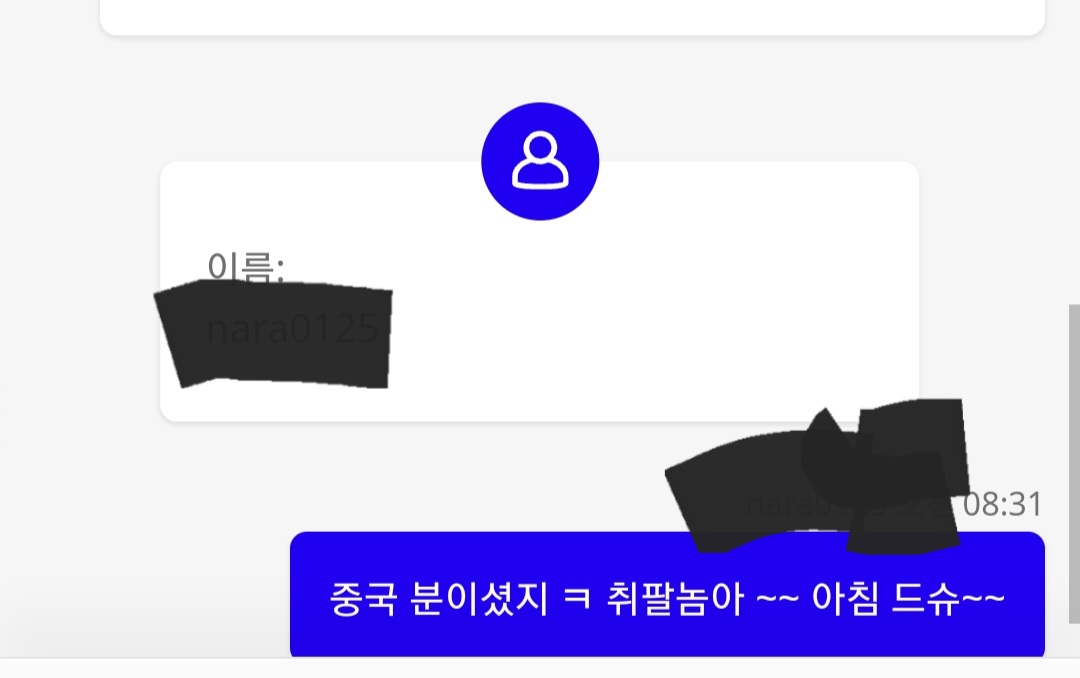Click the left padding of the blue bubble
Viewport: 1080px width, 678px height.
click(x=310, y=598)
